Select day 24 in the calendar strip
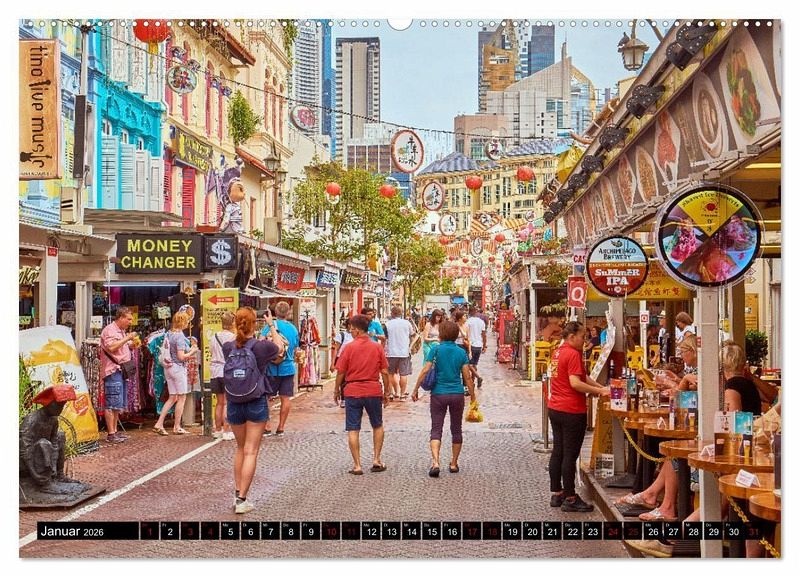 point(613,531)
